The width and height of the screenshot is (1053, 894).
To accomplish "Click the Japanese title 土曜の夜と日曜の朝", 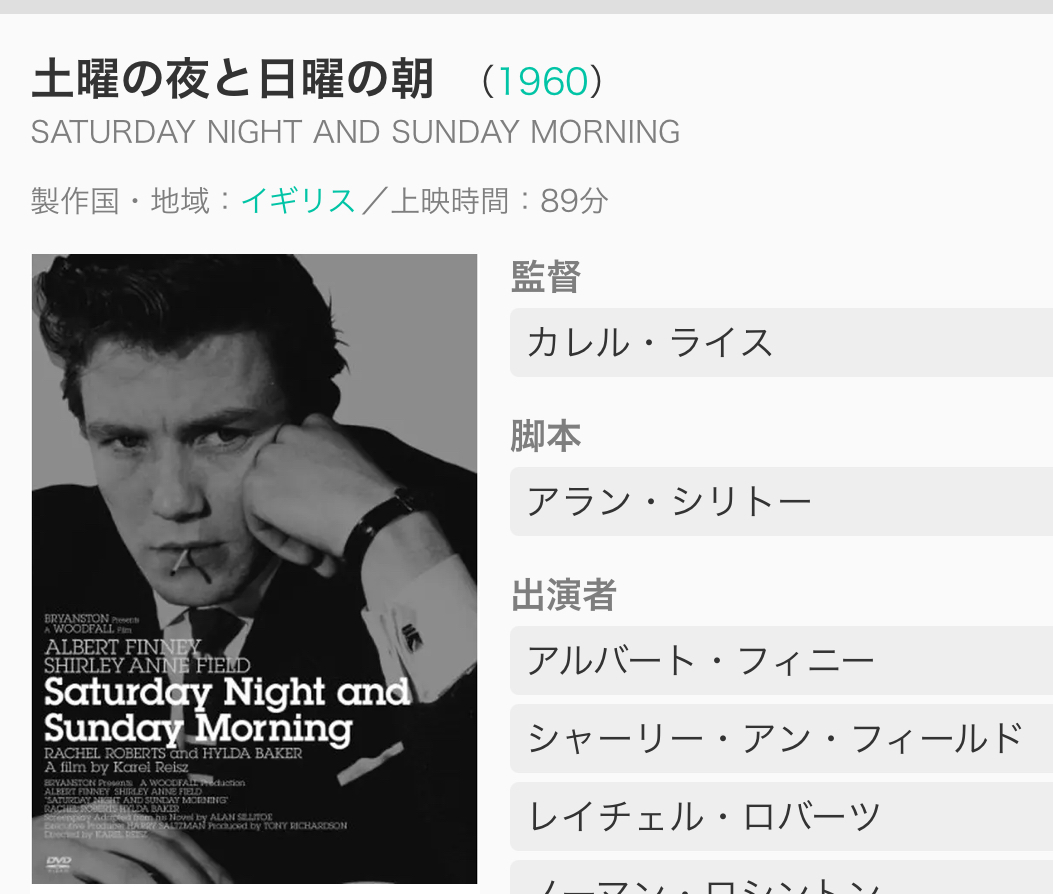I will (x=233, y=80).
